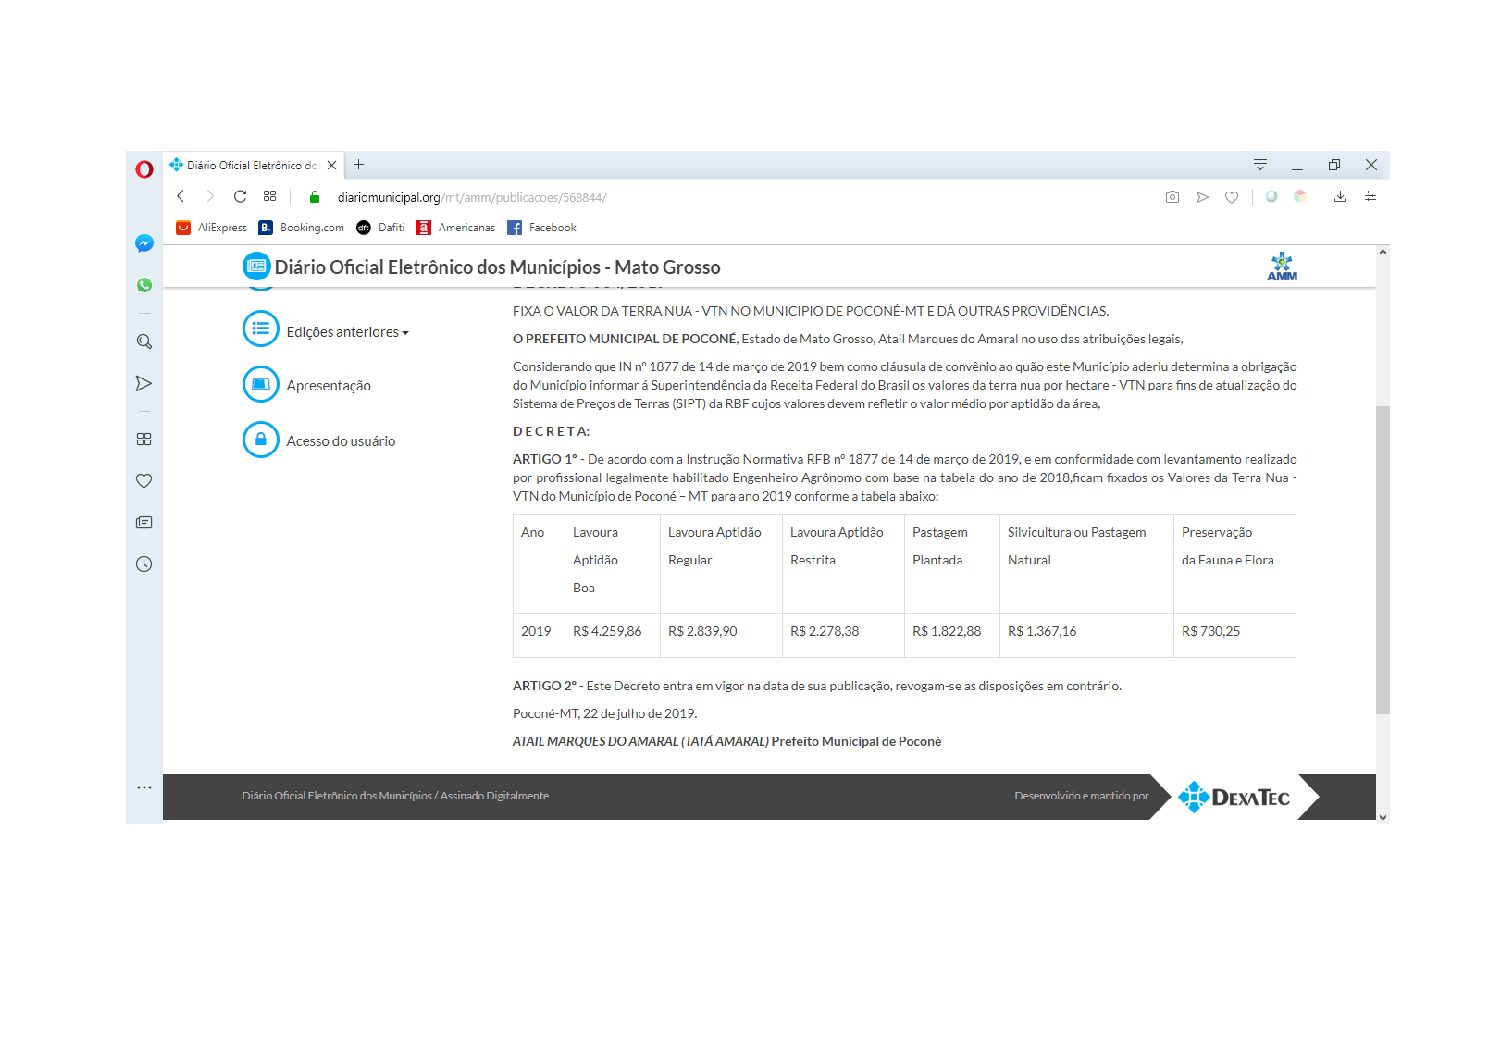Open the Speed Dial grid sidebar icon
This screenshot has height=1058, width=1497.
click(144, 439)
